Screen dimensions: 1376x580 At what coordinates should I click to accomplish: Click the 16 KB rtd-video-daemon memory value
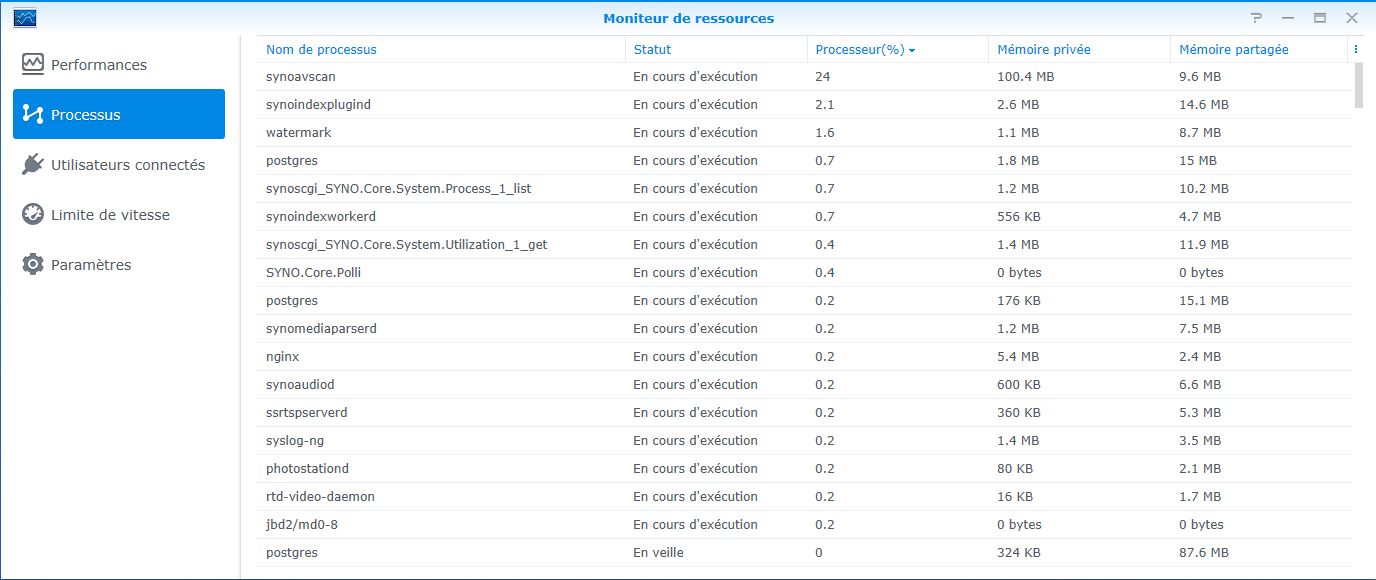pos(1015,497)
